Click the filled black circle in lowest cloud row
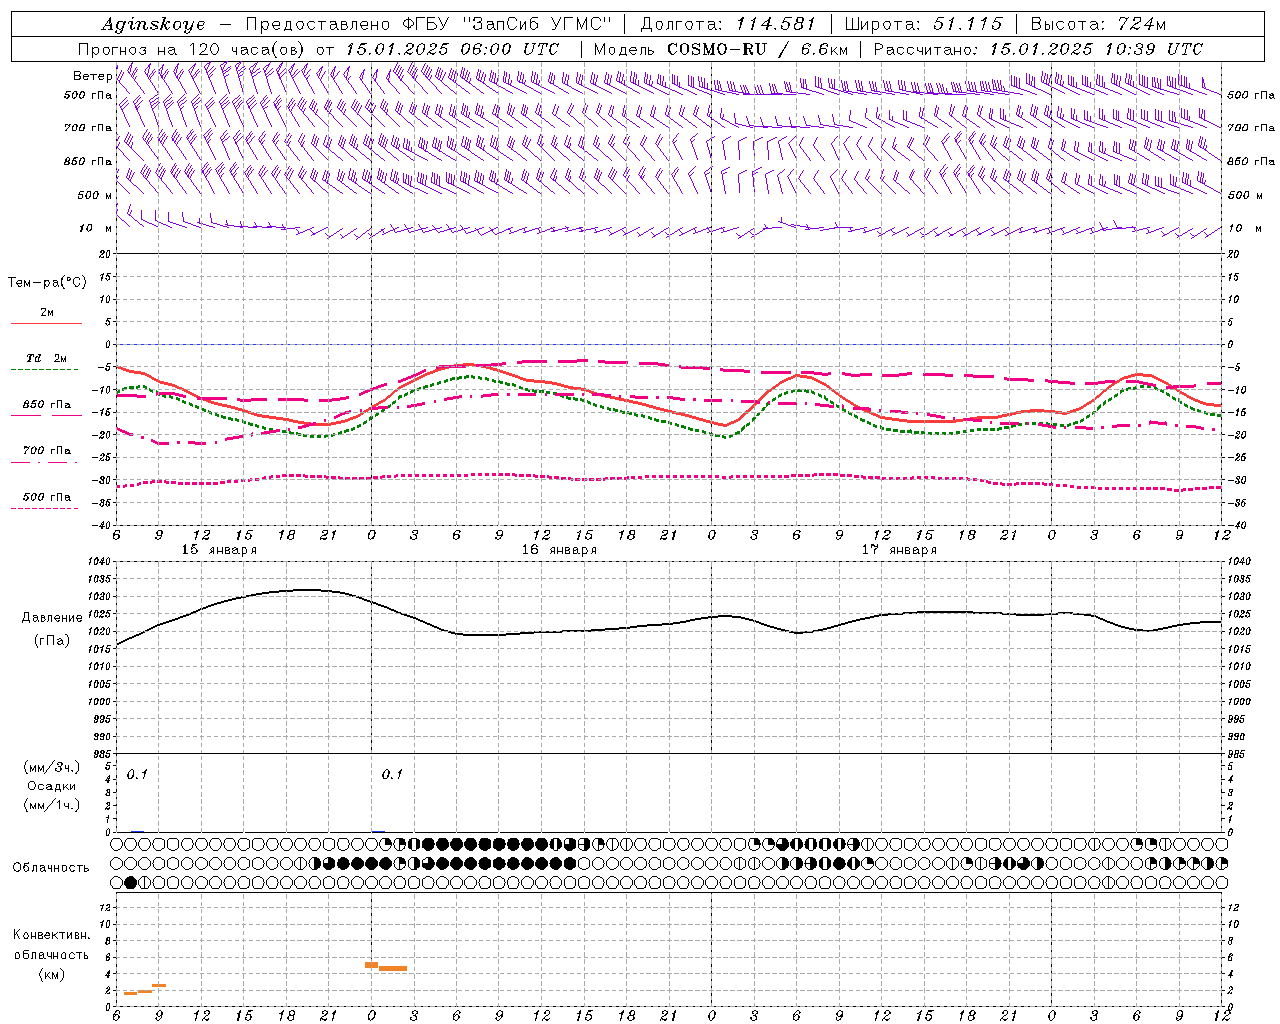1280x1024 pixels. pos(130,882)
